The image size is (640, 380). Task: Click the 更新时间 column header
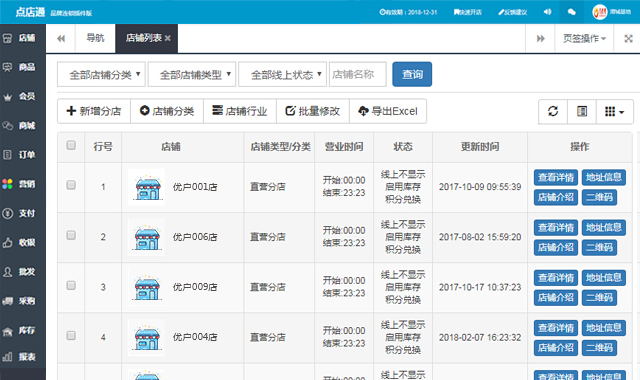tap(480, 147)
